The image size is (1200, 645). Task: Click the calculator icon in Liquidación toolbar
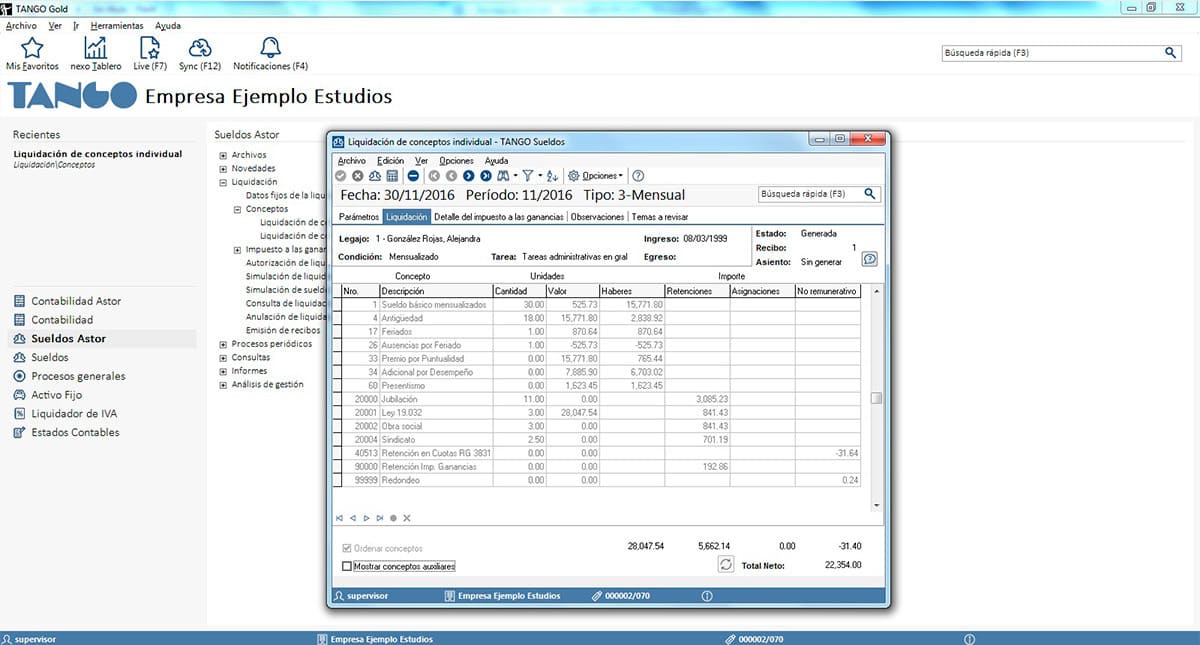coord(392,175)
